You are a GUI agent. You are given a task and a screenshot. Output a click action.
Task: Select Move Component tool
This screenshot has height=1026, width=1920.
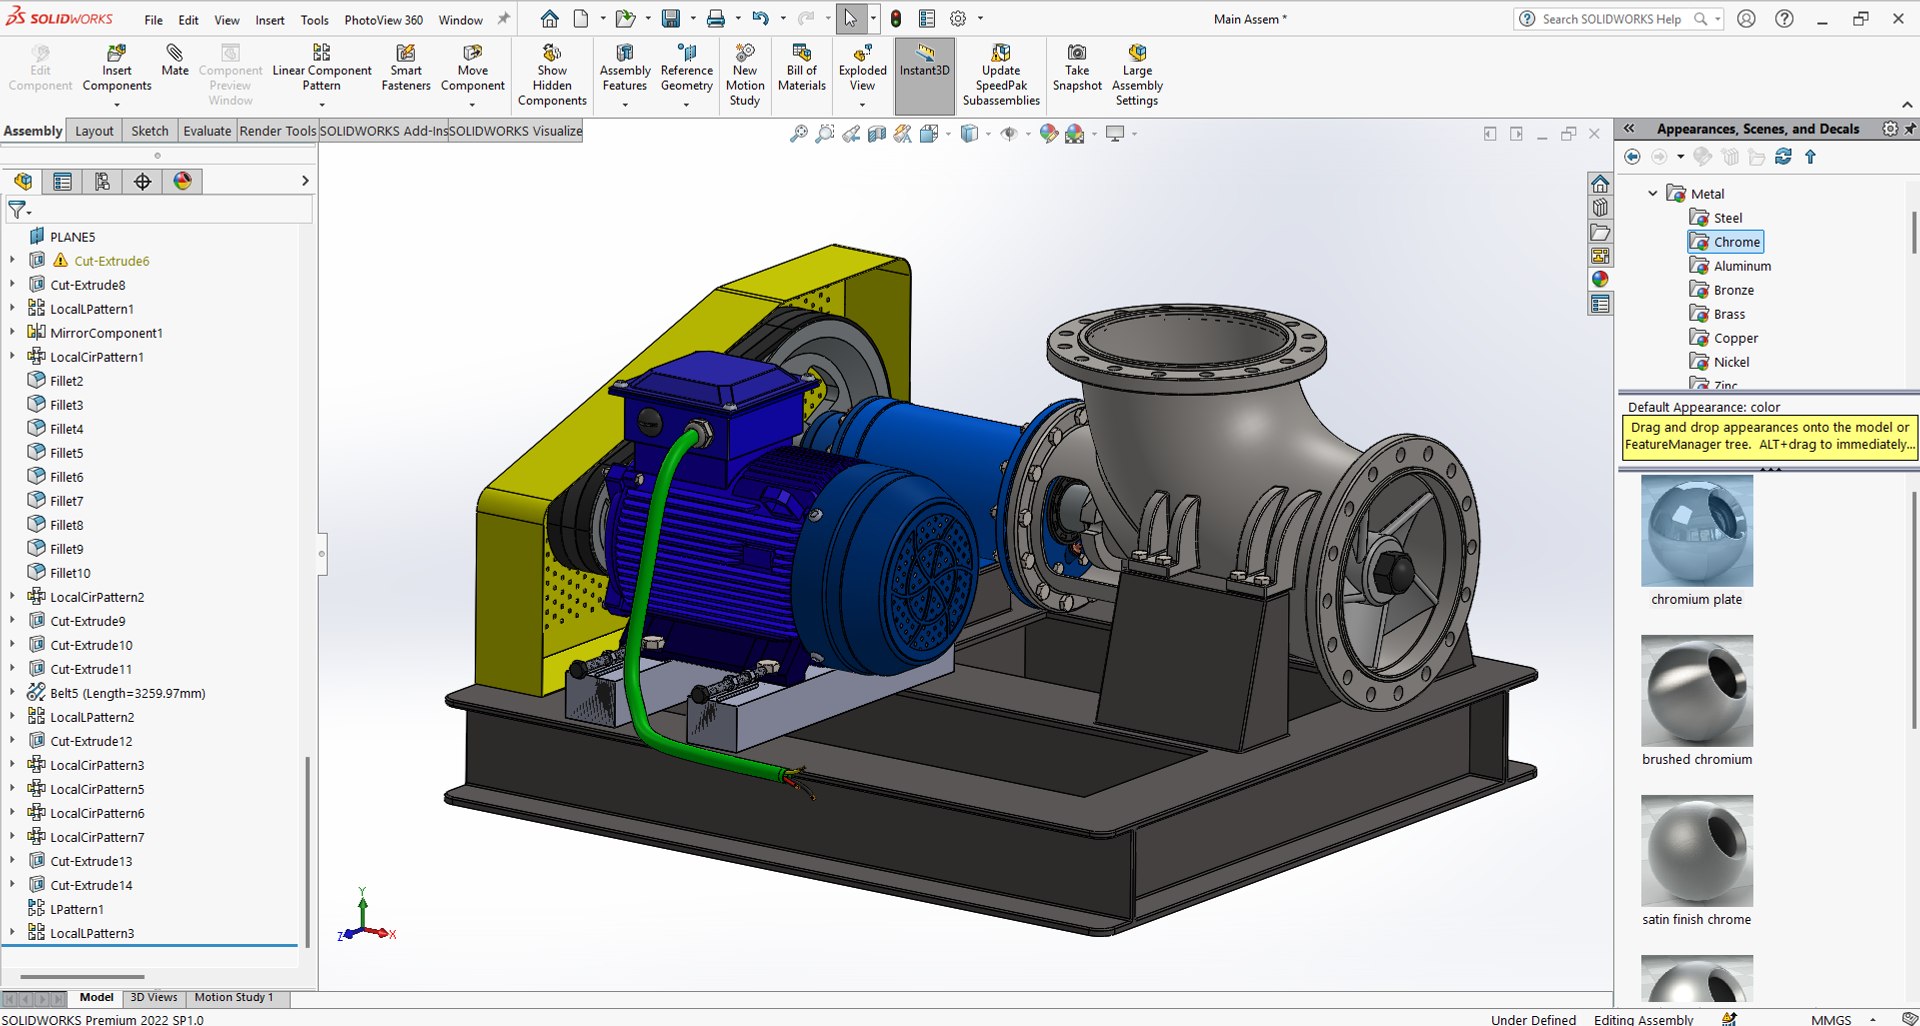[x=472, y=68]
